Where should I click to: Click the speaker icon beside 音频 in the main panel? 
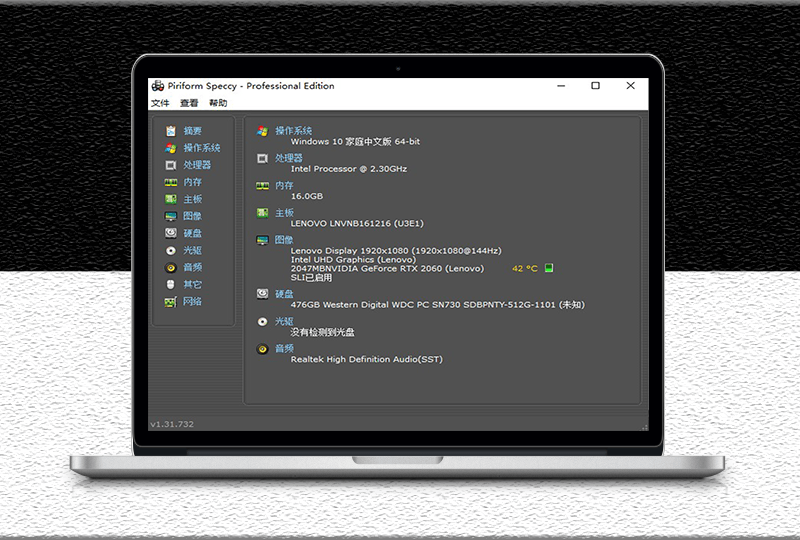(x=262, y=349)
